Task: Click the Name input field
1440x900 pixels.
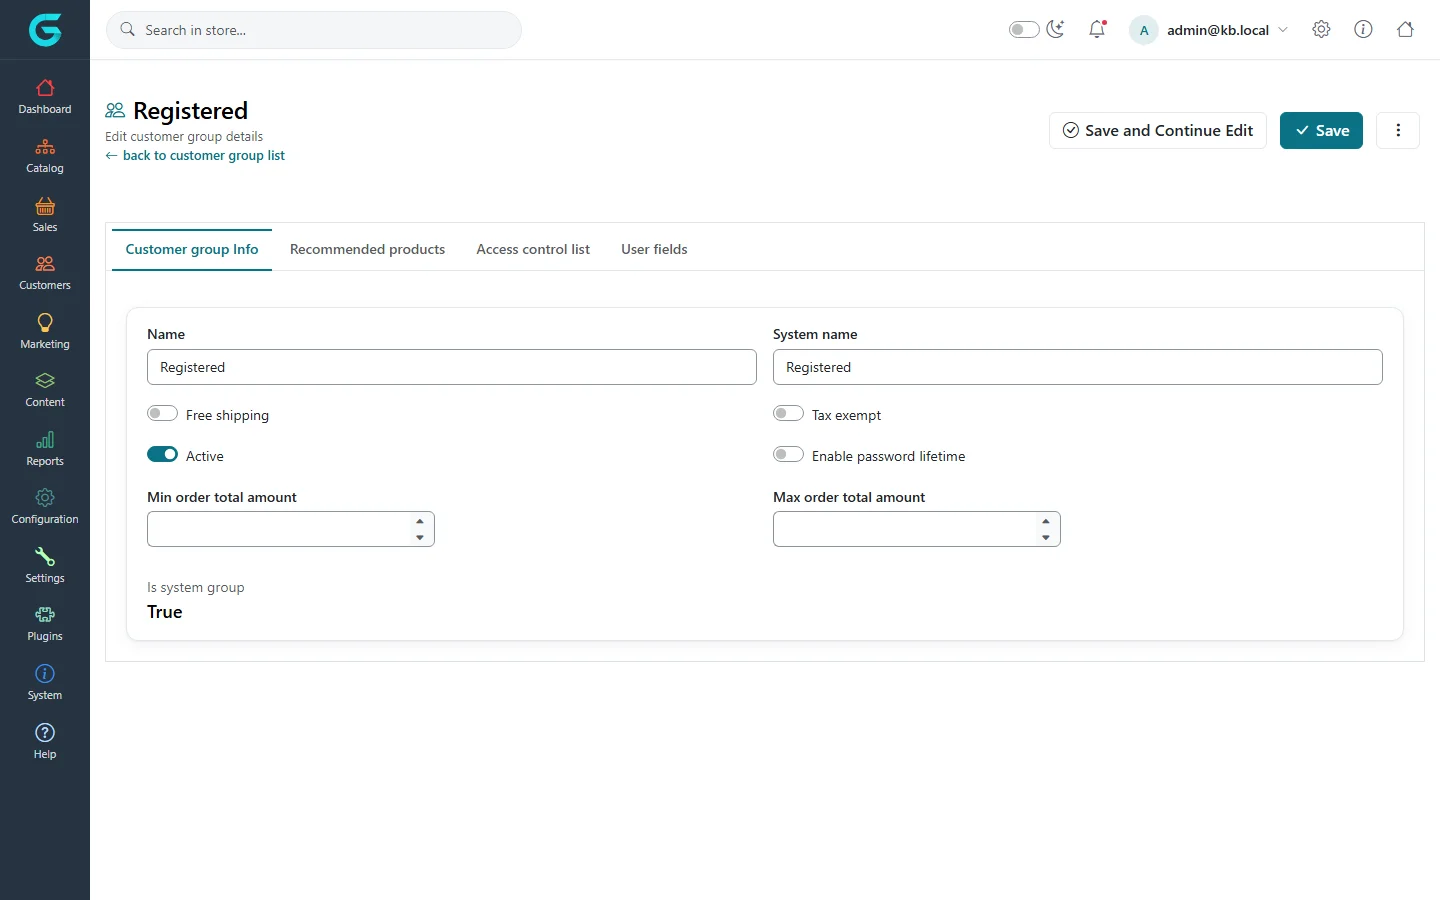Action: click(x=452, y=367)
